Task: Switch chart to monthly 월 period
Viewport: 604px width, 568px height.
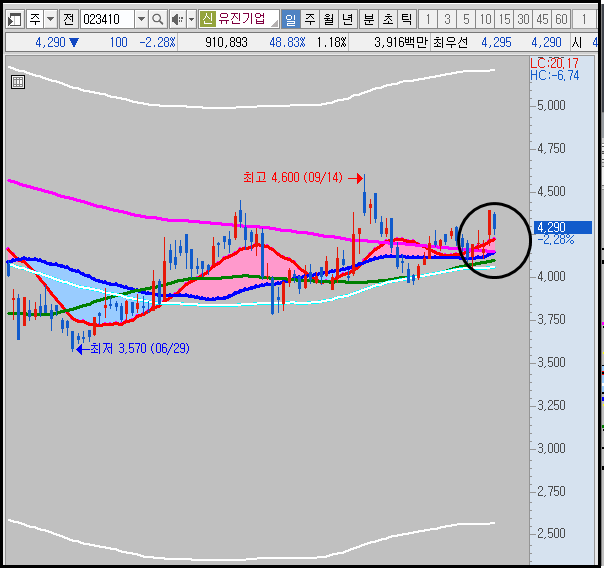Action: pyautogui.click(x=329, y=19)
